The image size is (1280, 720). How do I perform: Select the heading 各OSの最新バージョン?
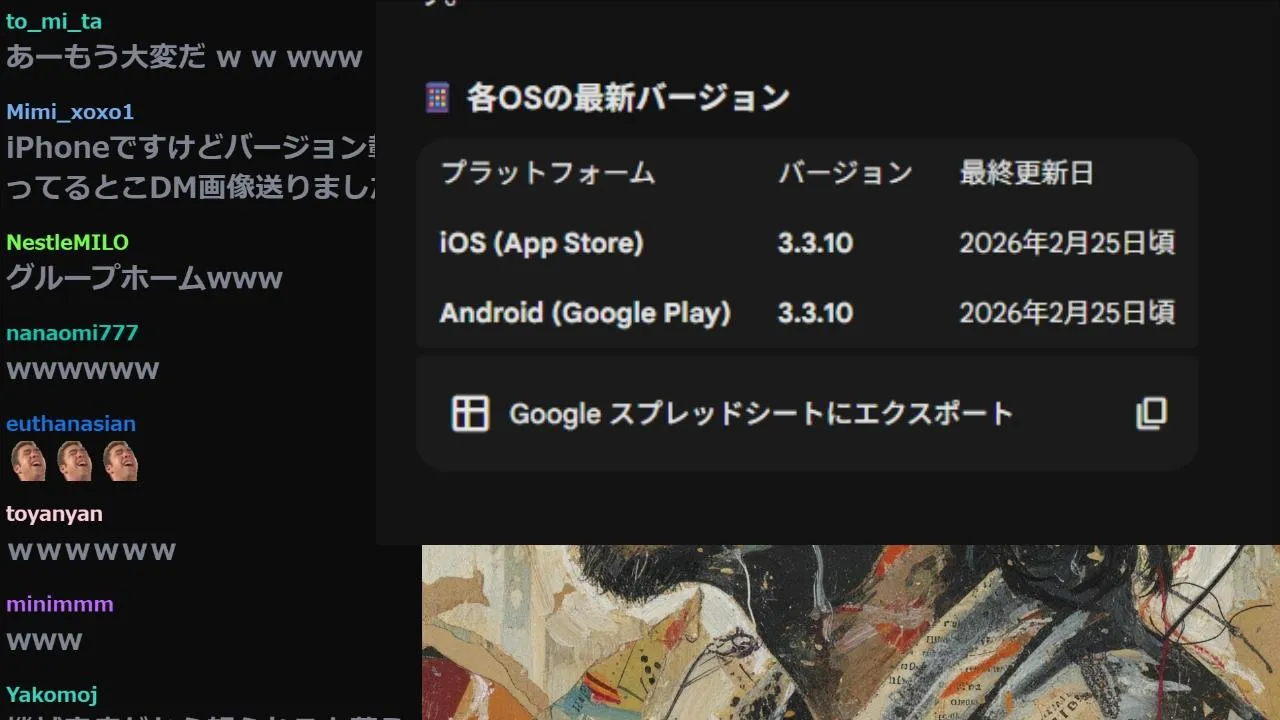tap(628, 98)
